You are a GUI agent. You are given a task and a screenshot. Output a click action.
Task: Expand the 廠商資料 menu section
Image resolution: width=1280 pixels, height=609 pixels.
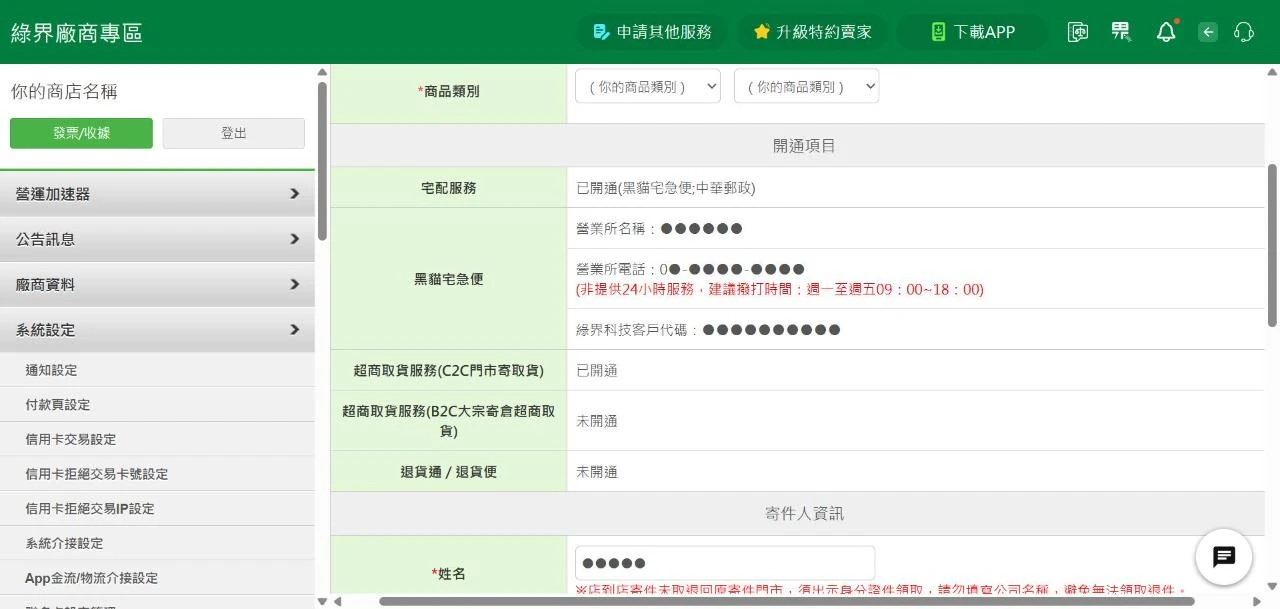coord(157,284)
